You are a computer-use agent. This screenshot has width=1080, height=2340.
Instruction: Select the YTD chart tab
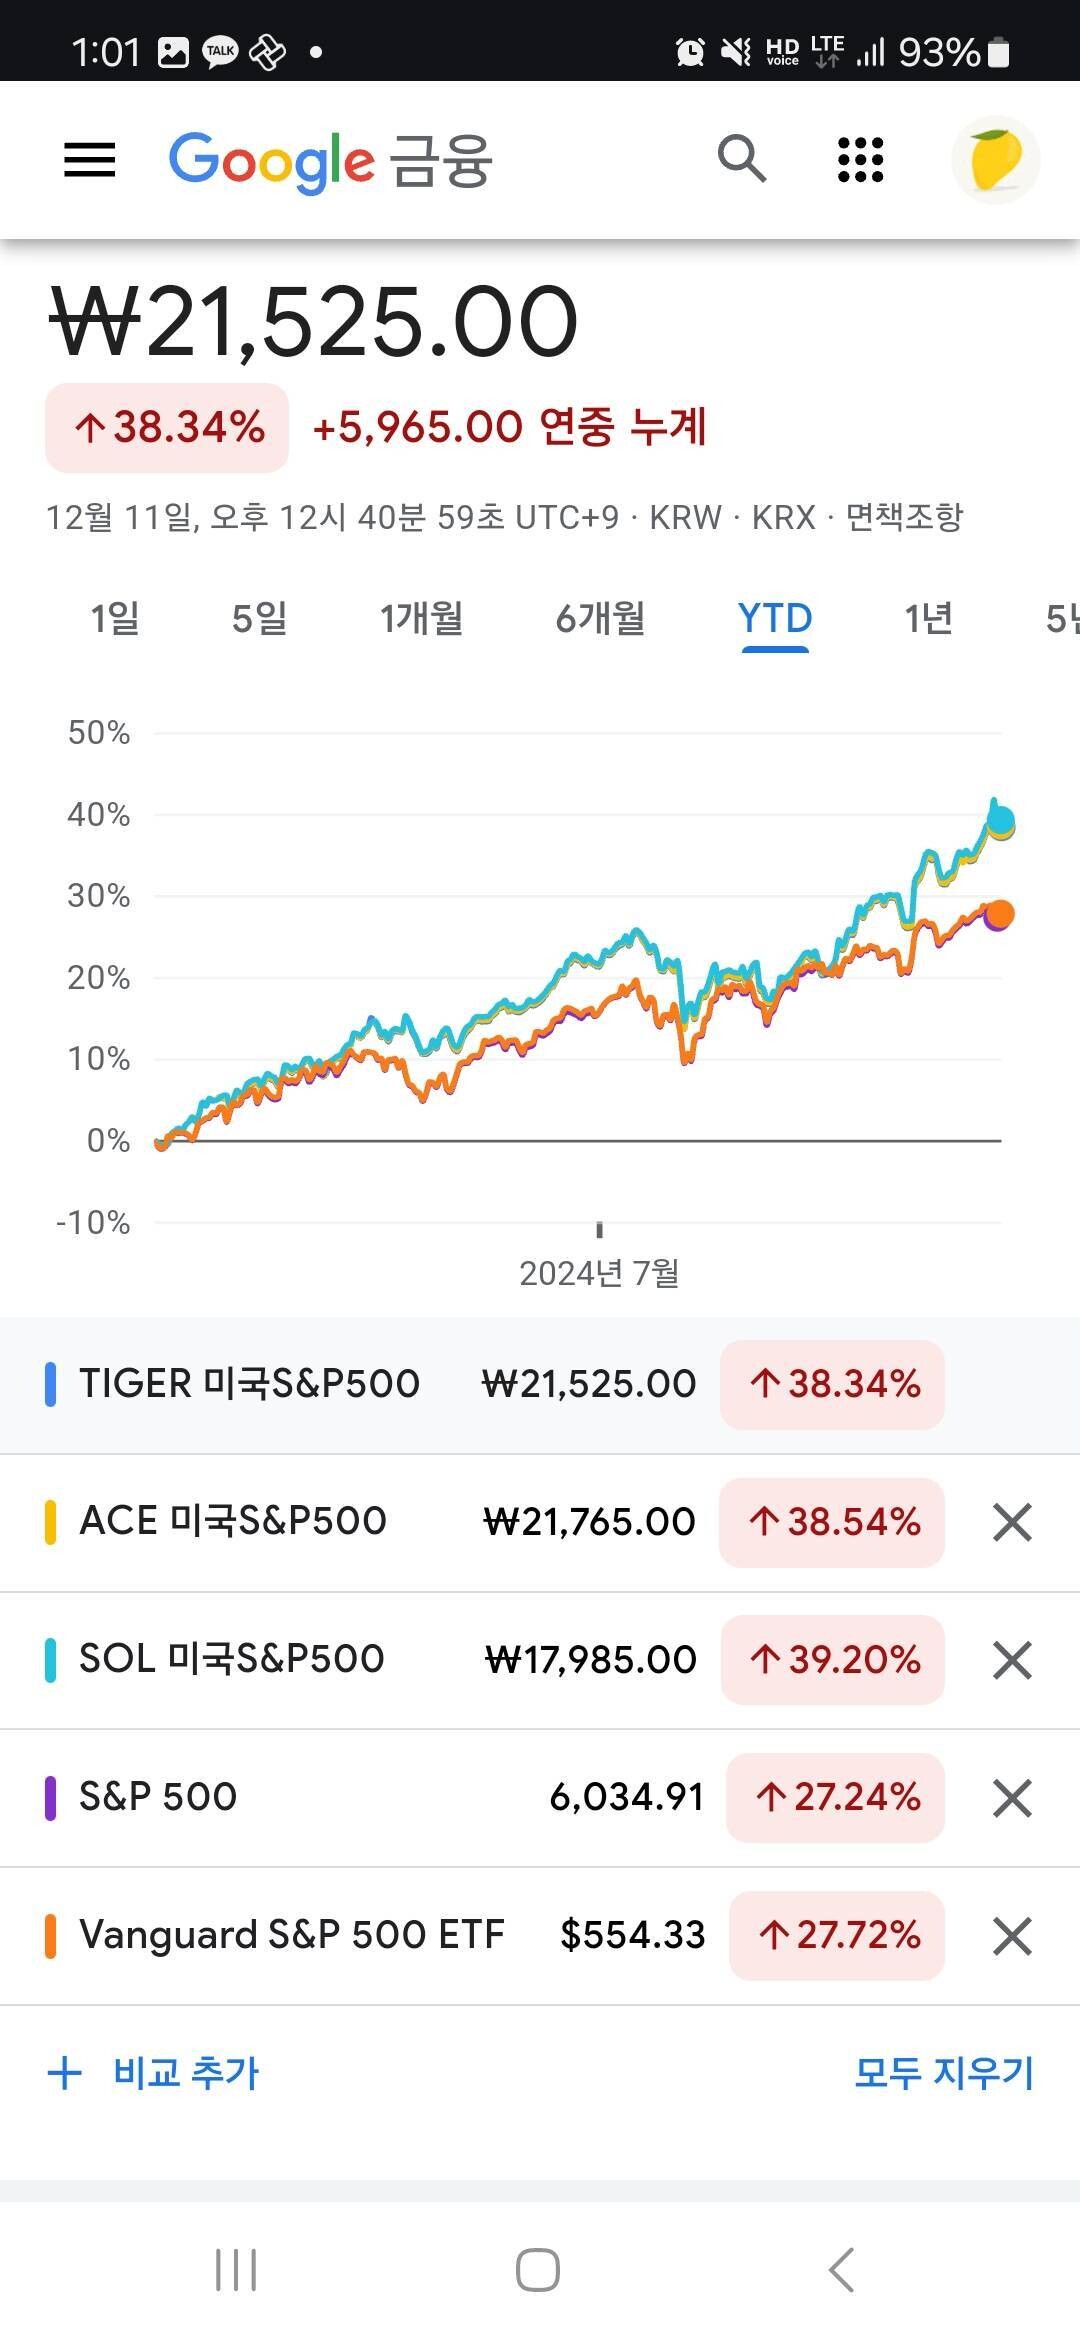[775, 618]
